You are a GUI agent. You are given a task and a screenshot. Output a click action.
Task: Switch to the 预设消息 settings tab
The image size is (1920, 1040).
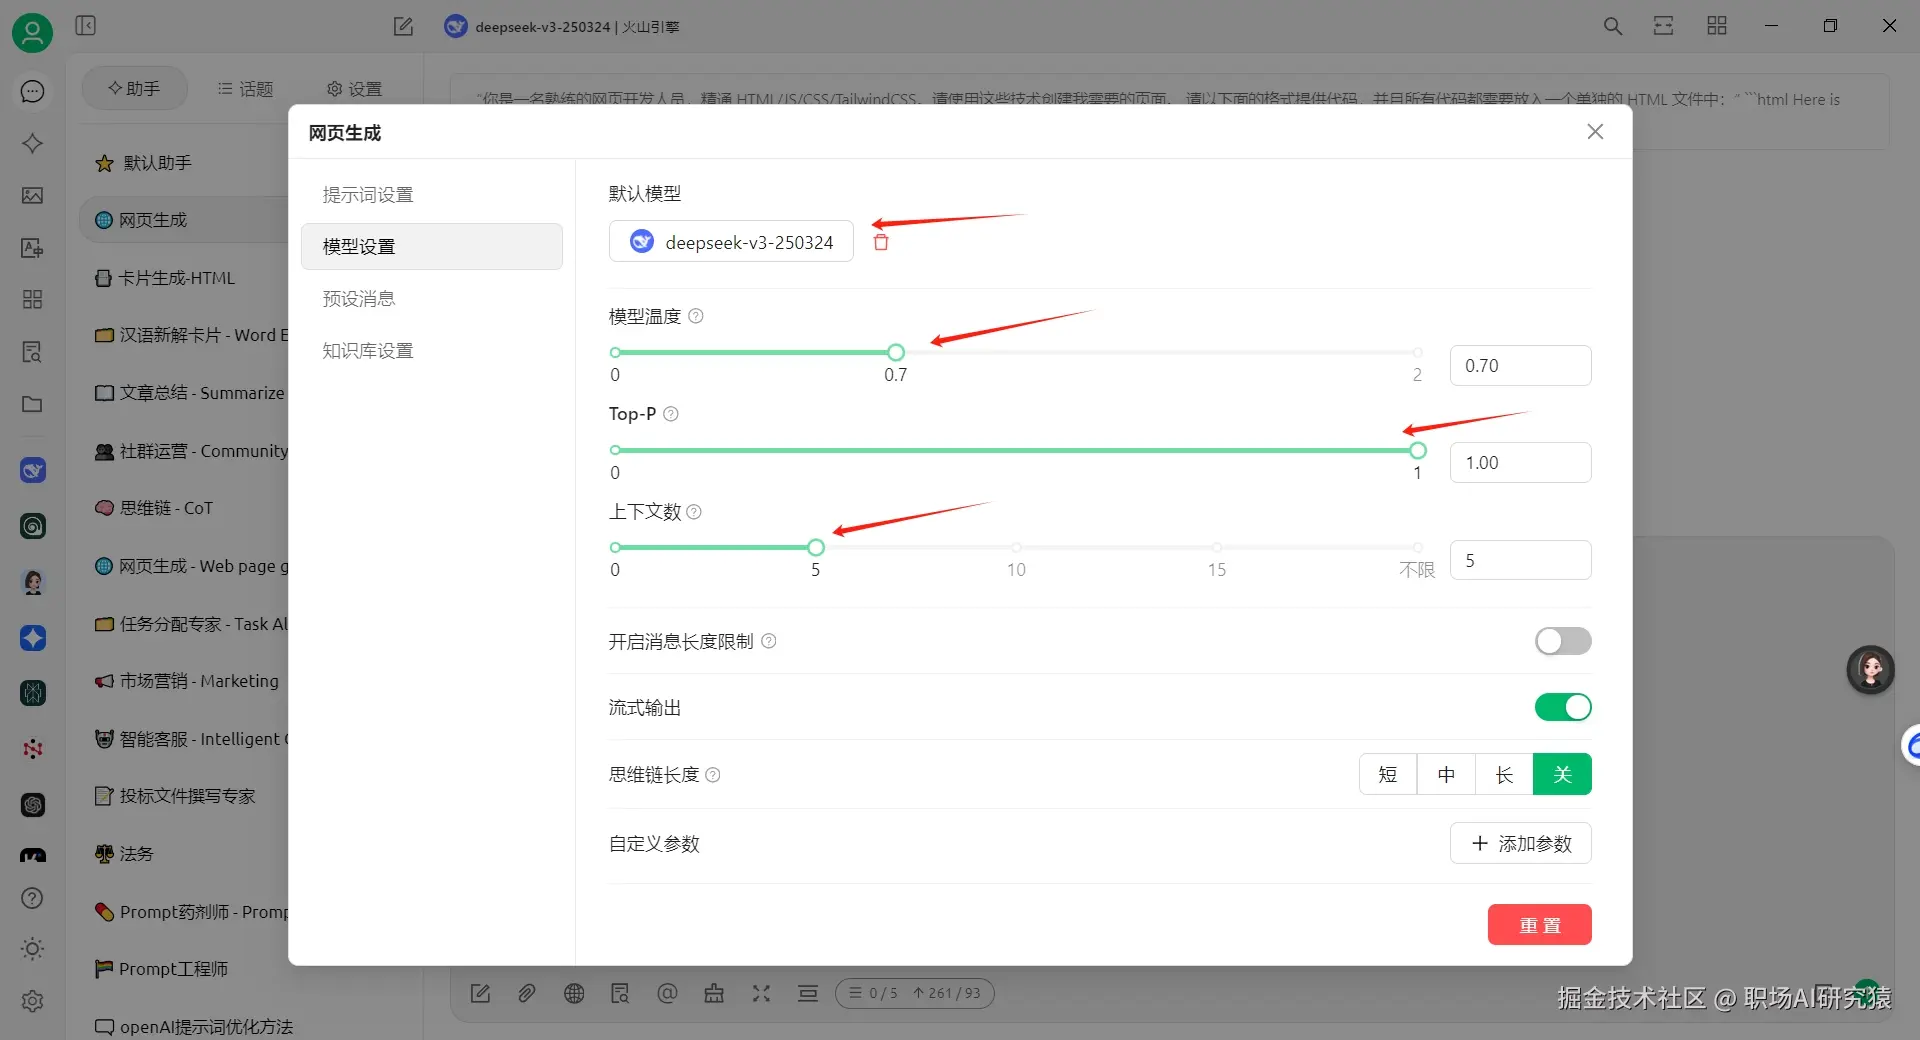[358, 298]
